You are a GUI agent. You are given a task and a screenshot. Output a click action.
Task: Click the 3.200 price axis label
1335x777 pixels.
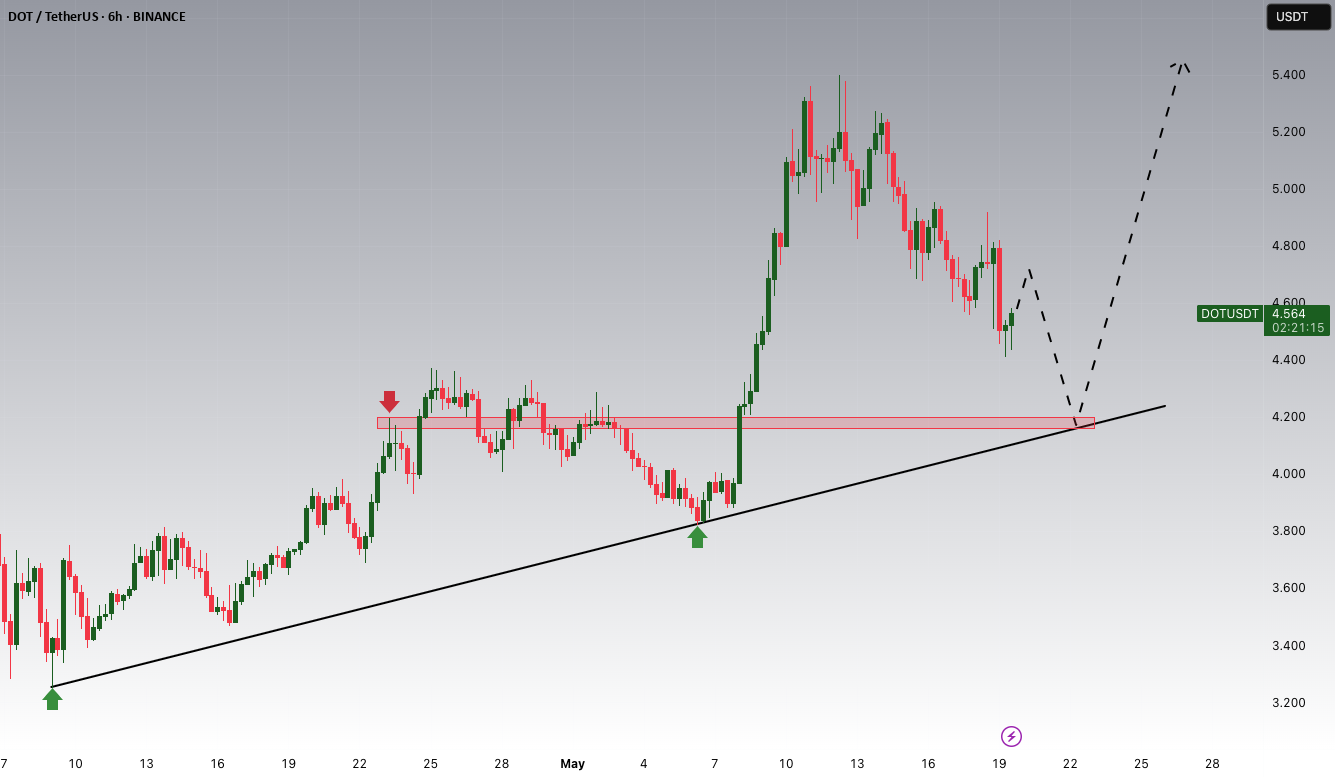(x=1290, y=702)
